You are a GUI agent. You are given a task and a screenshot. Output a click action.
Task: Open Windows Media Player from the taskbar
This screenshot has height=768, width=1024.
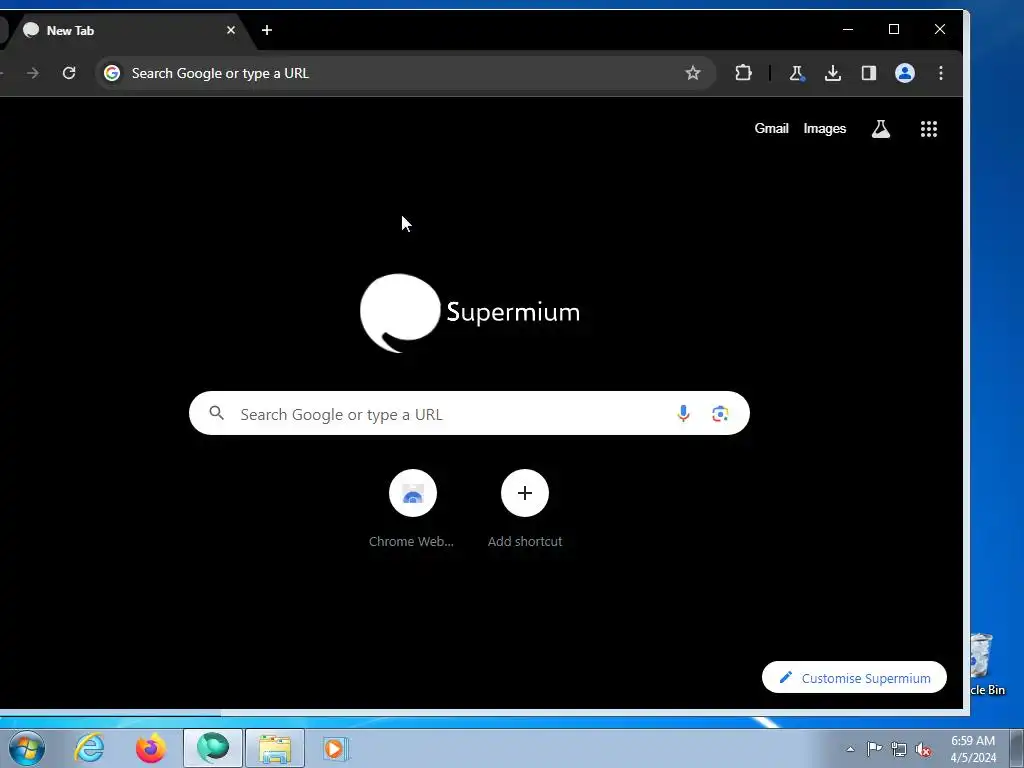336,748
